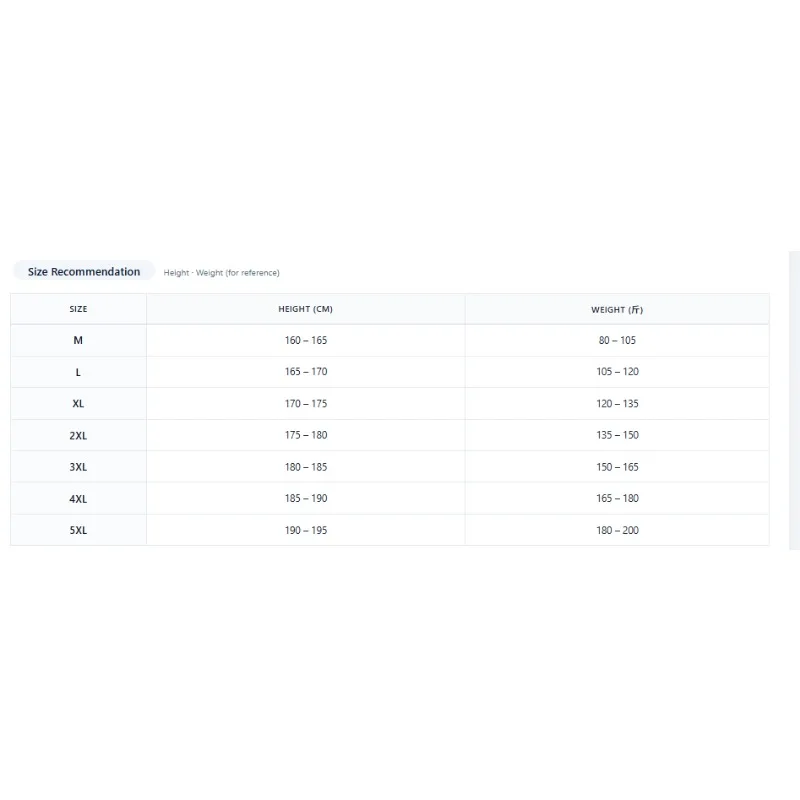Click the 190 – 195 height cell
800x800 pixels.
click(306, 531)
